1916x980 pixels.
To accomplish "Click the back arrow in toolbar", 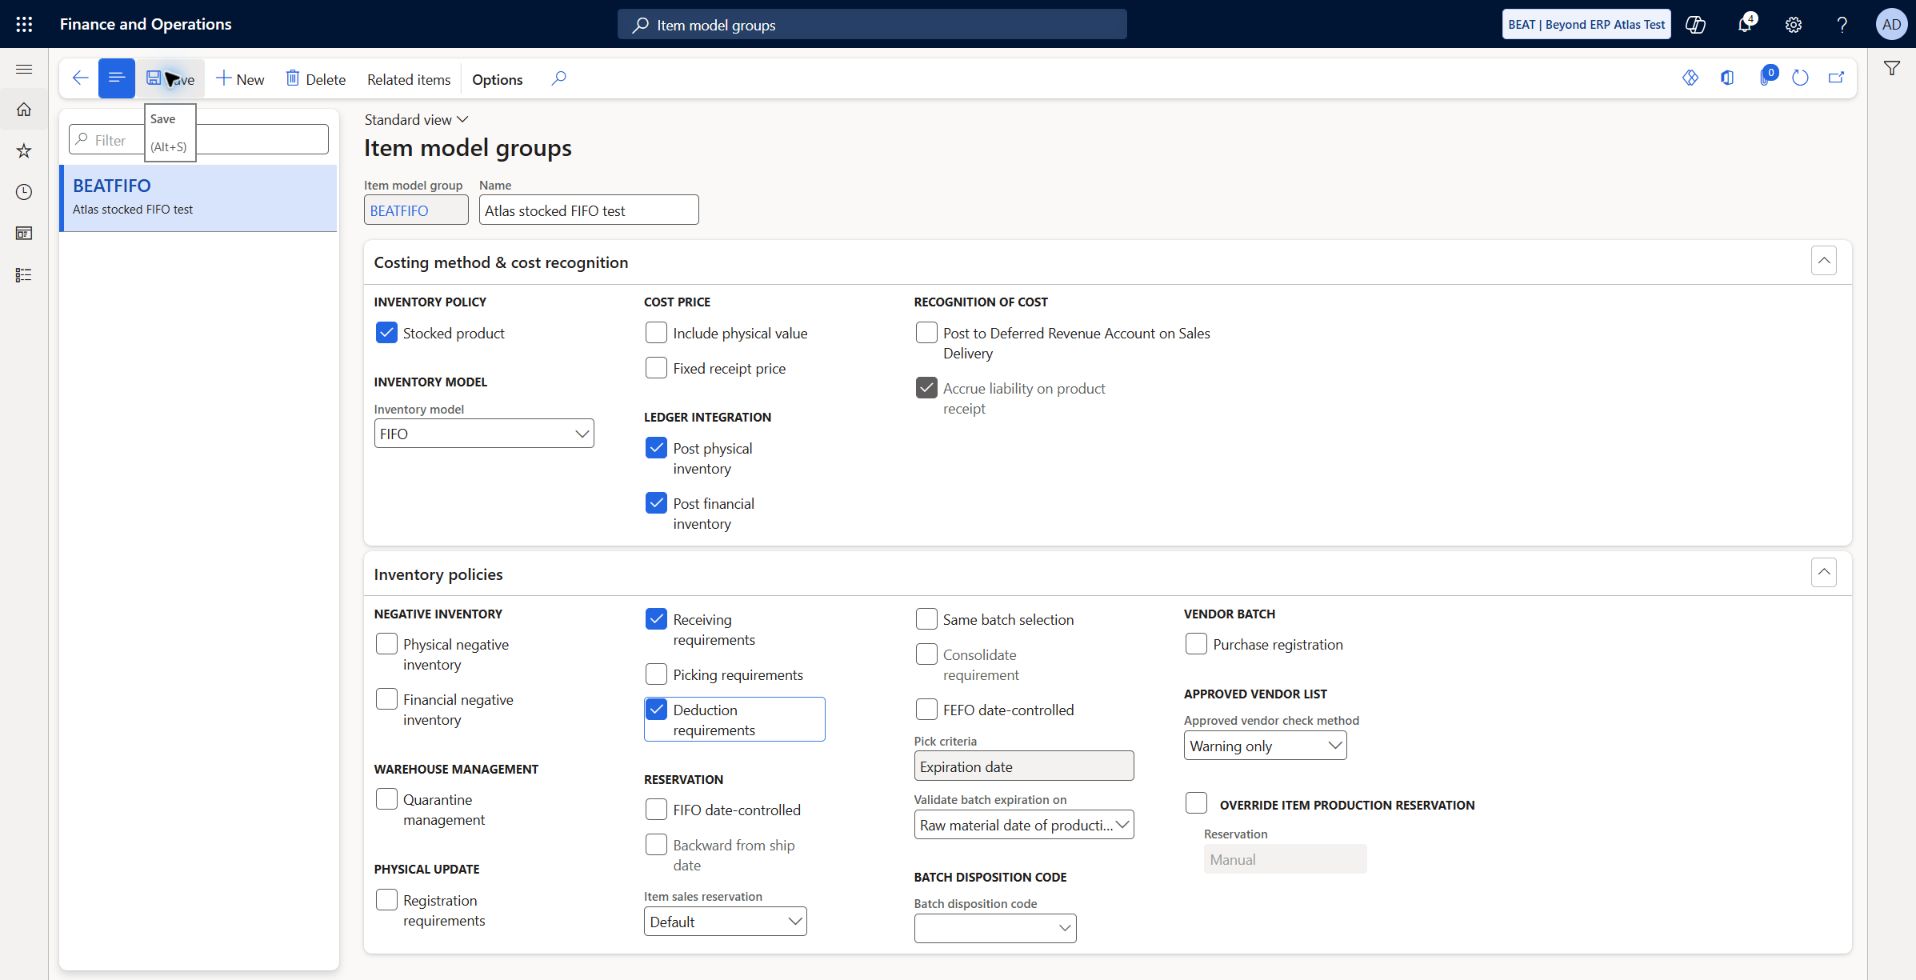I will [81, 78].
